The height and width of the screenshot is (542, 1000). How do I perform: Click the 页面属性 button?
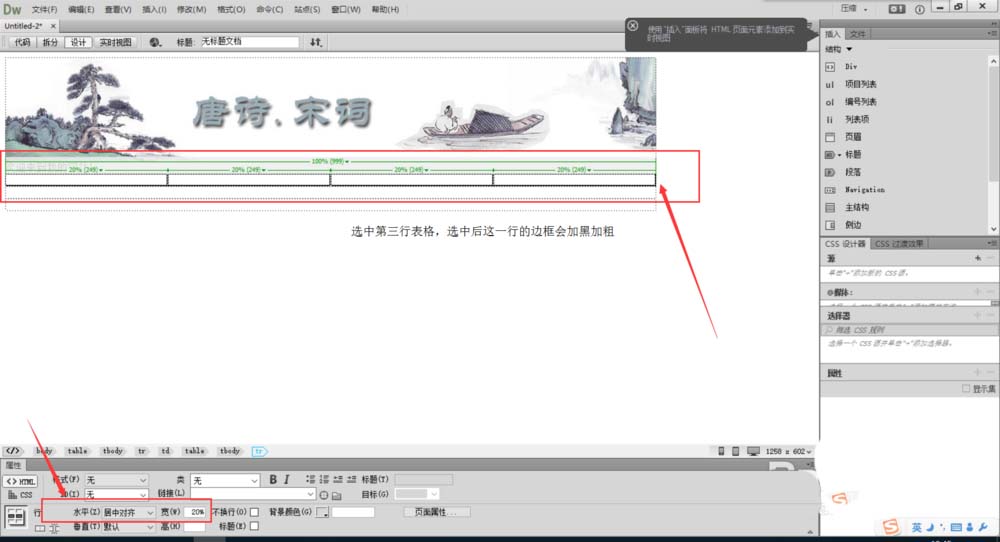[436, 512]
